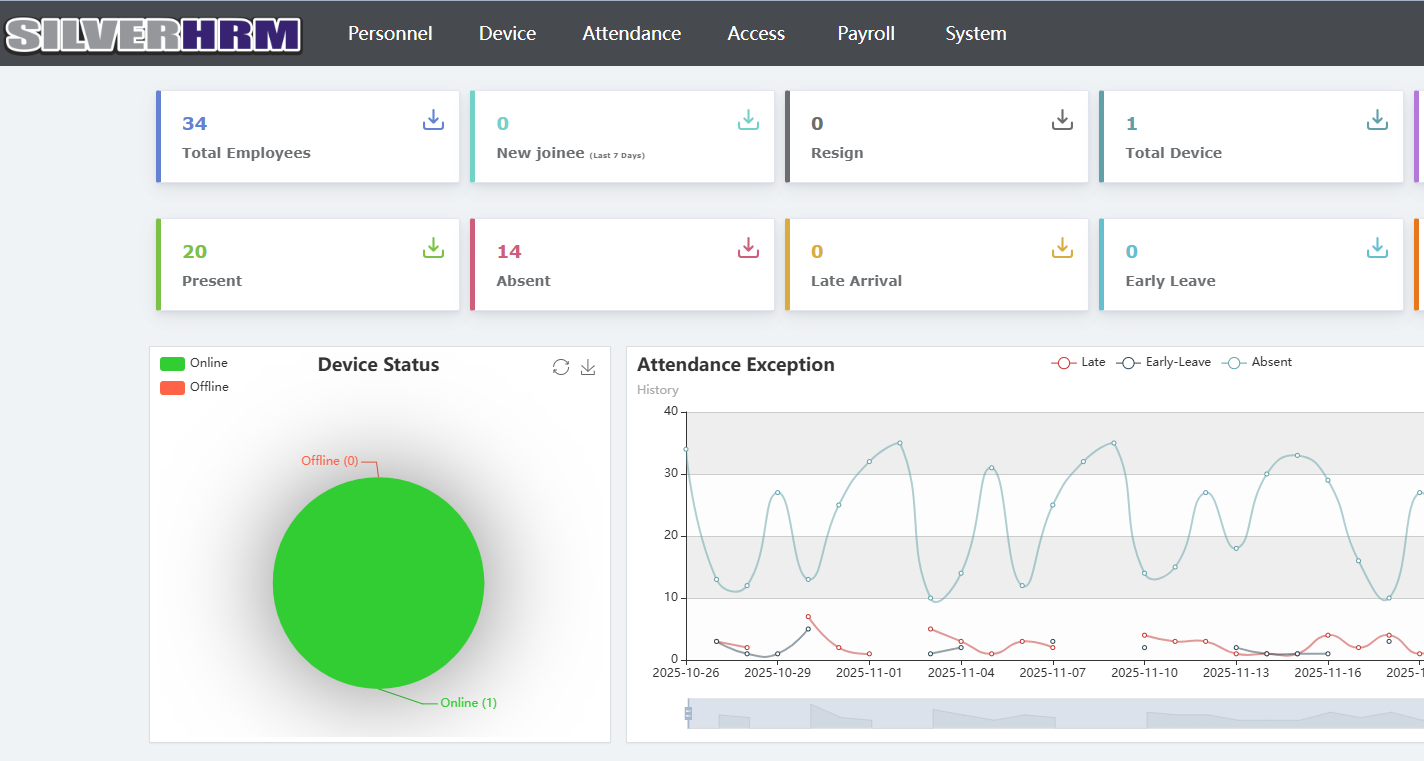1424x761 pixels.
Task: Open the Personnel menu
Action: pos(390,33)
